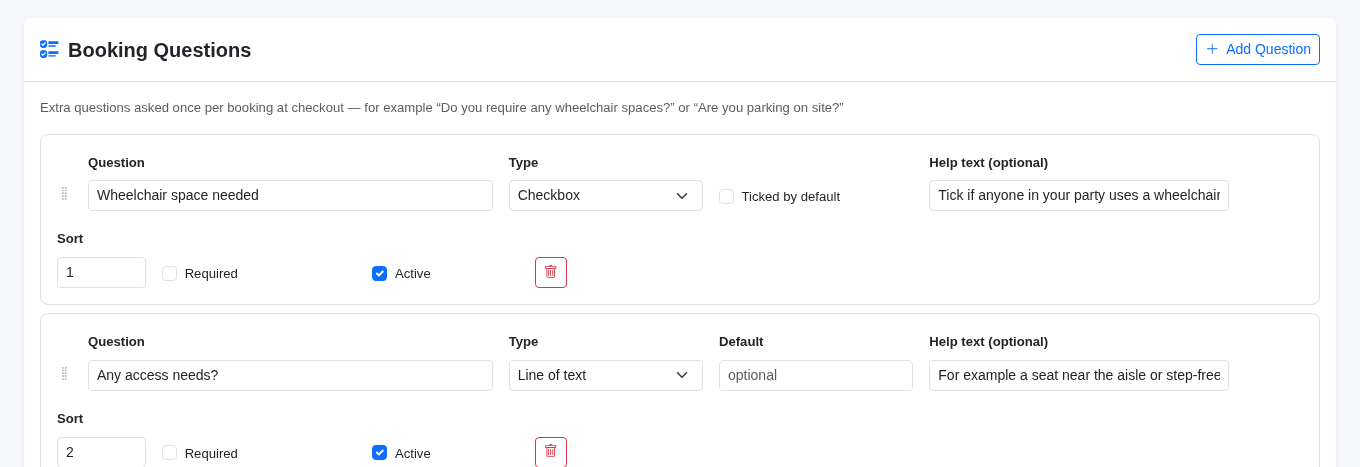The height and width of the screenshot is (467, 1360).
Task: Open the Checkbox type dropdown
Action: click(605, 195)
